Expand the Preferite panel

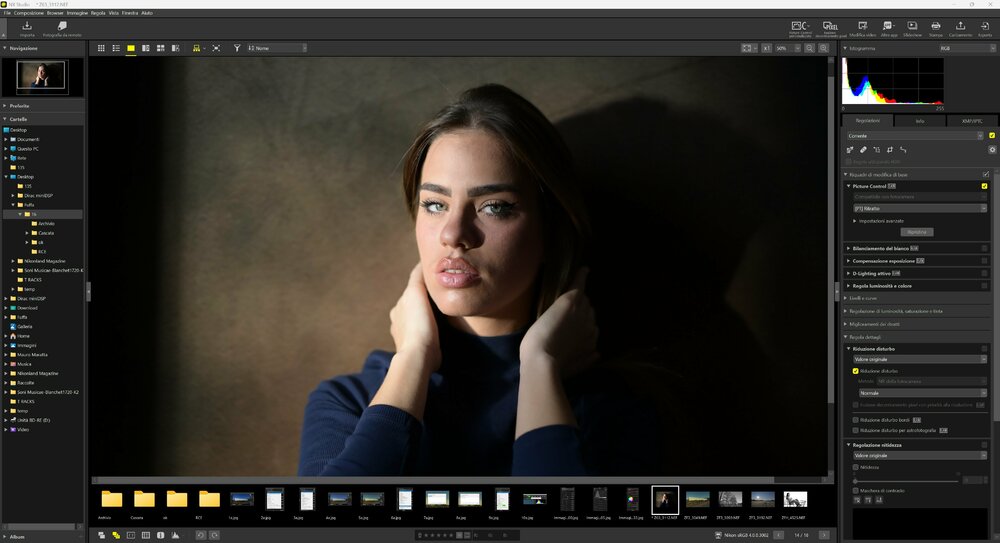point(5,105)
